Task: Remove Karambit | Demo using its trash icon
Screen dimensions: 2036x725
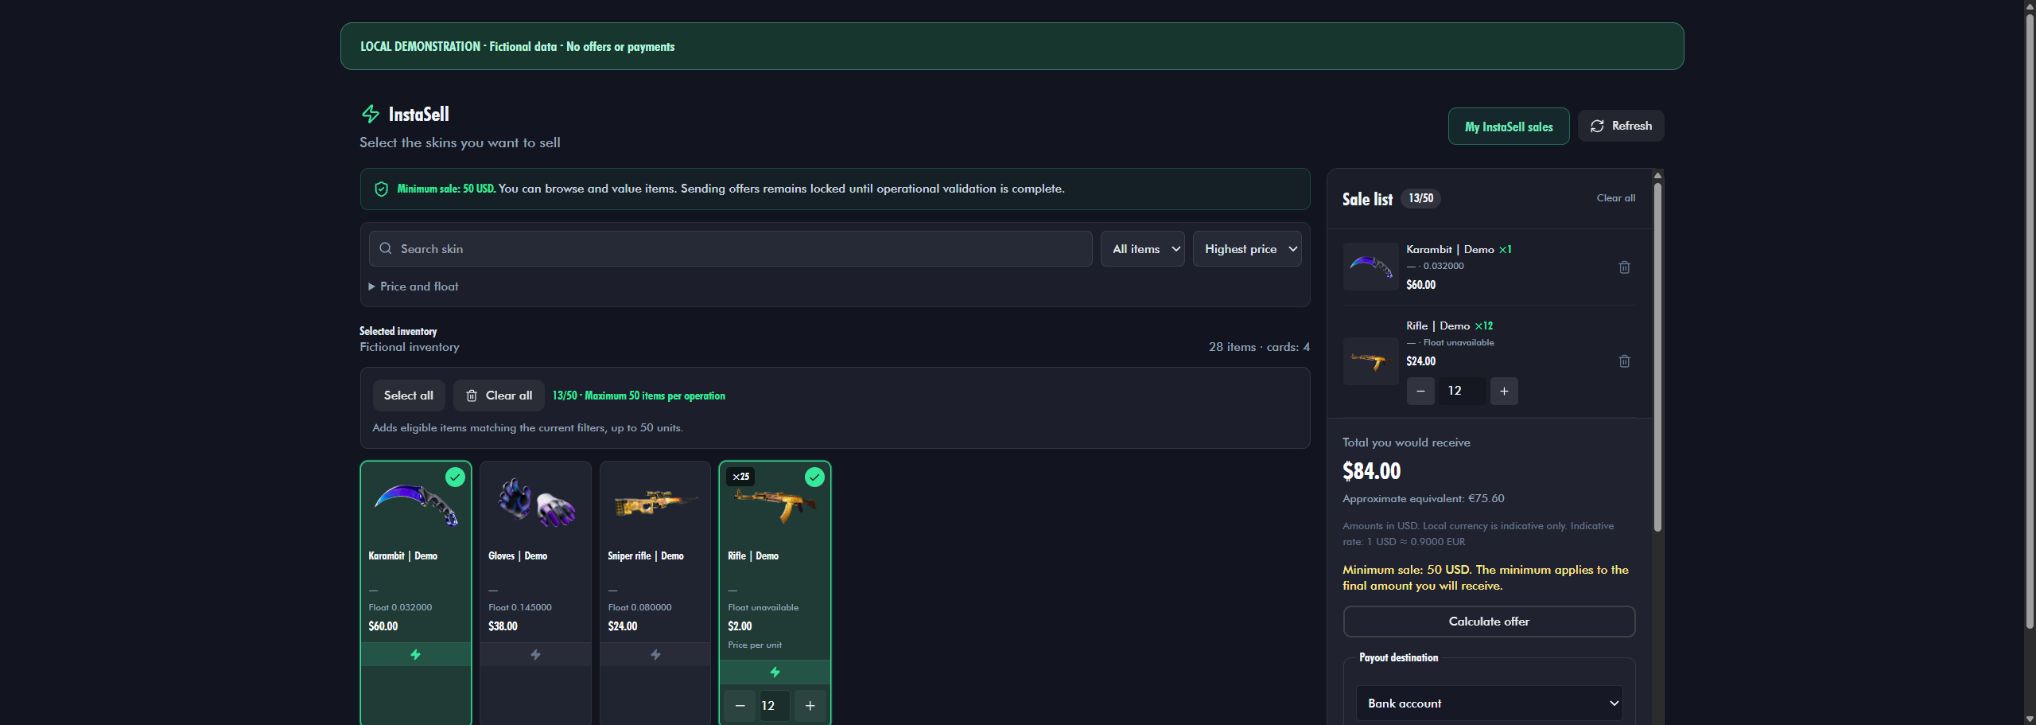Action: pyautogui.click(x=1624, y=267)
